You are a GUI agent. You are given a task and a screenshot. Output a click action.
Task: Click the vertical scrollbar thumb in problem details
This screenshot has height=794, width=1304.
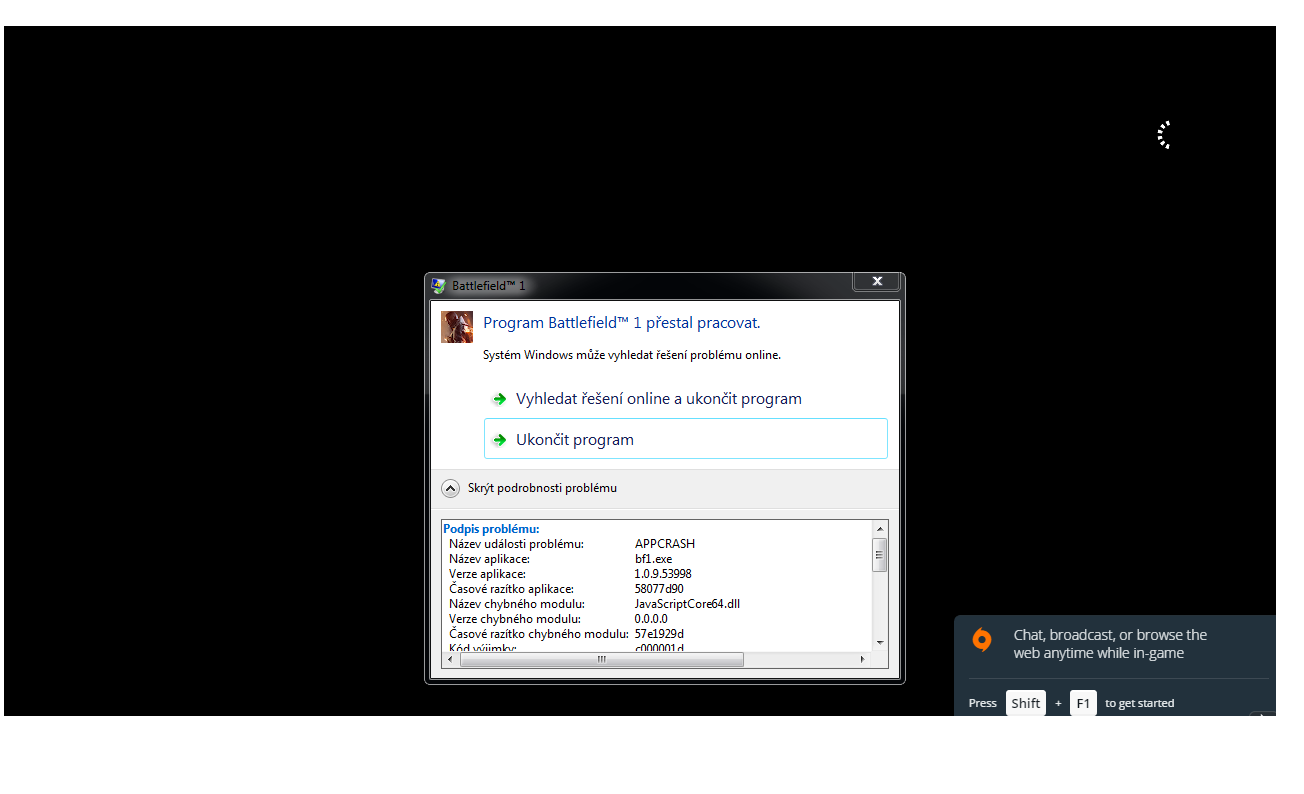point(880,555)
